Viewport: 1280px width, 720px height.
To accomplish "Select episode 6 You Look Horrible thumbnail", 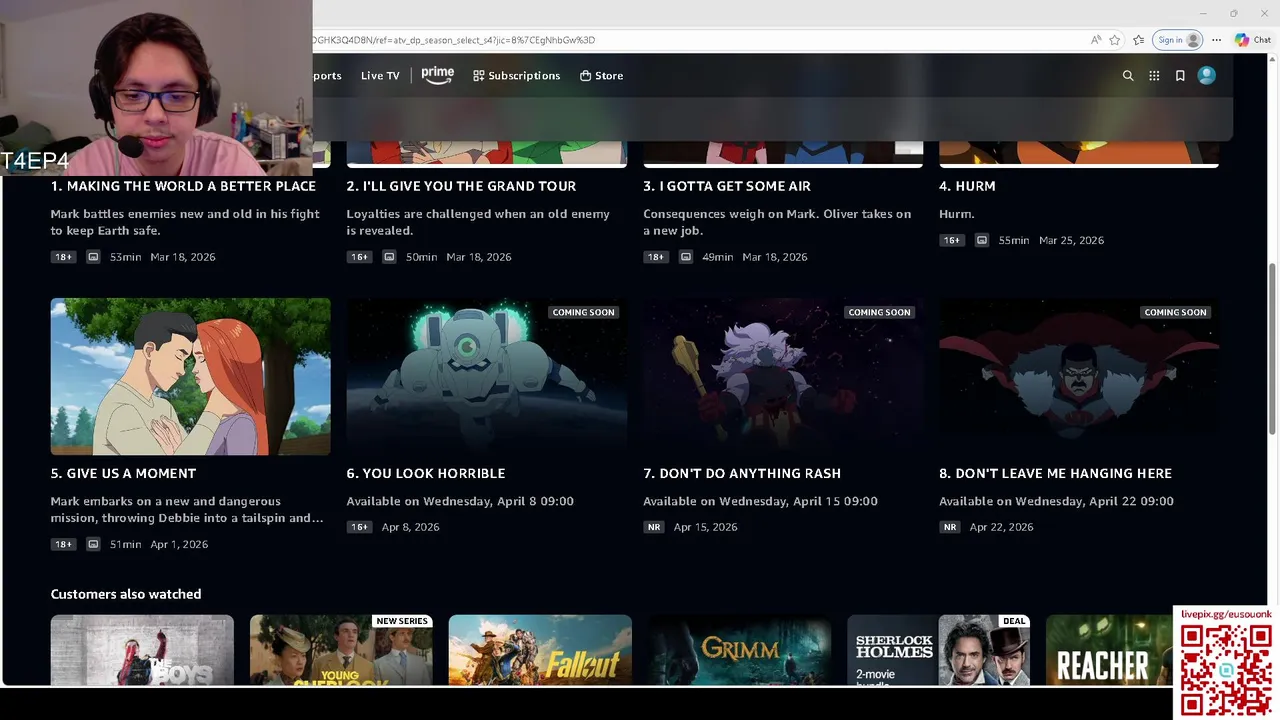I will [x=486, y=376].
